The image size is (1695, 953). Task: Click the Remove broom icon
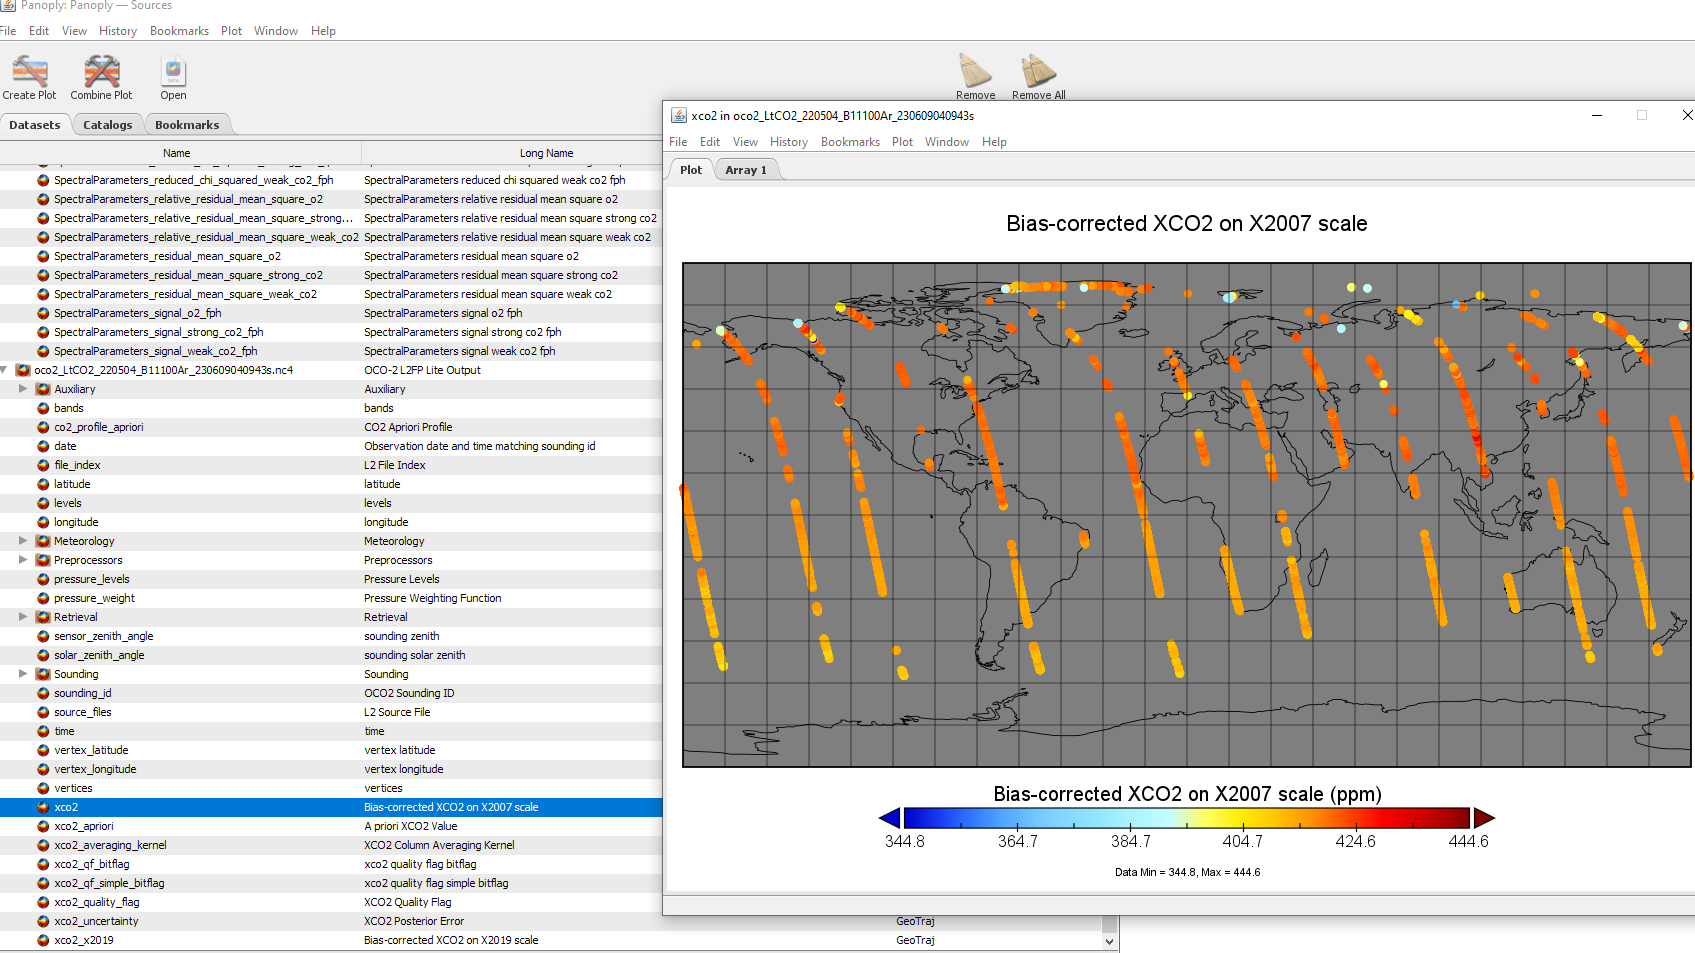[975, 70]
